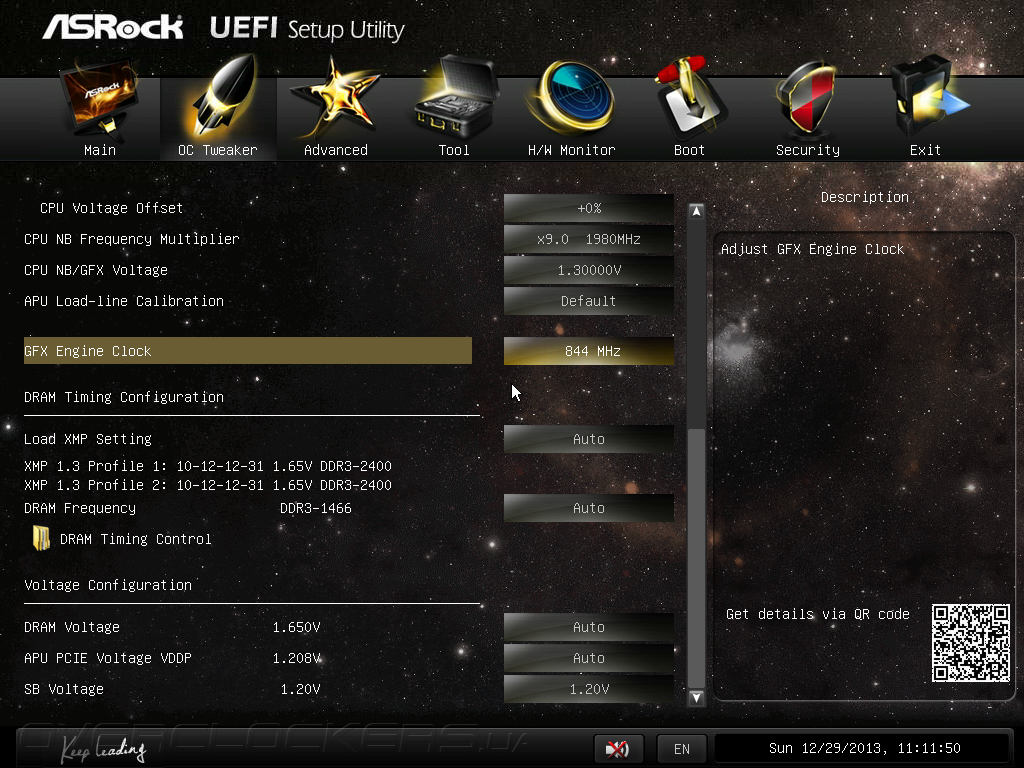Switch to the Boot tab label
Image resolution: width=1024 pixels, height=768 pixels.
690,150
